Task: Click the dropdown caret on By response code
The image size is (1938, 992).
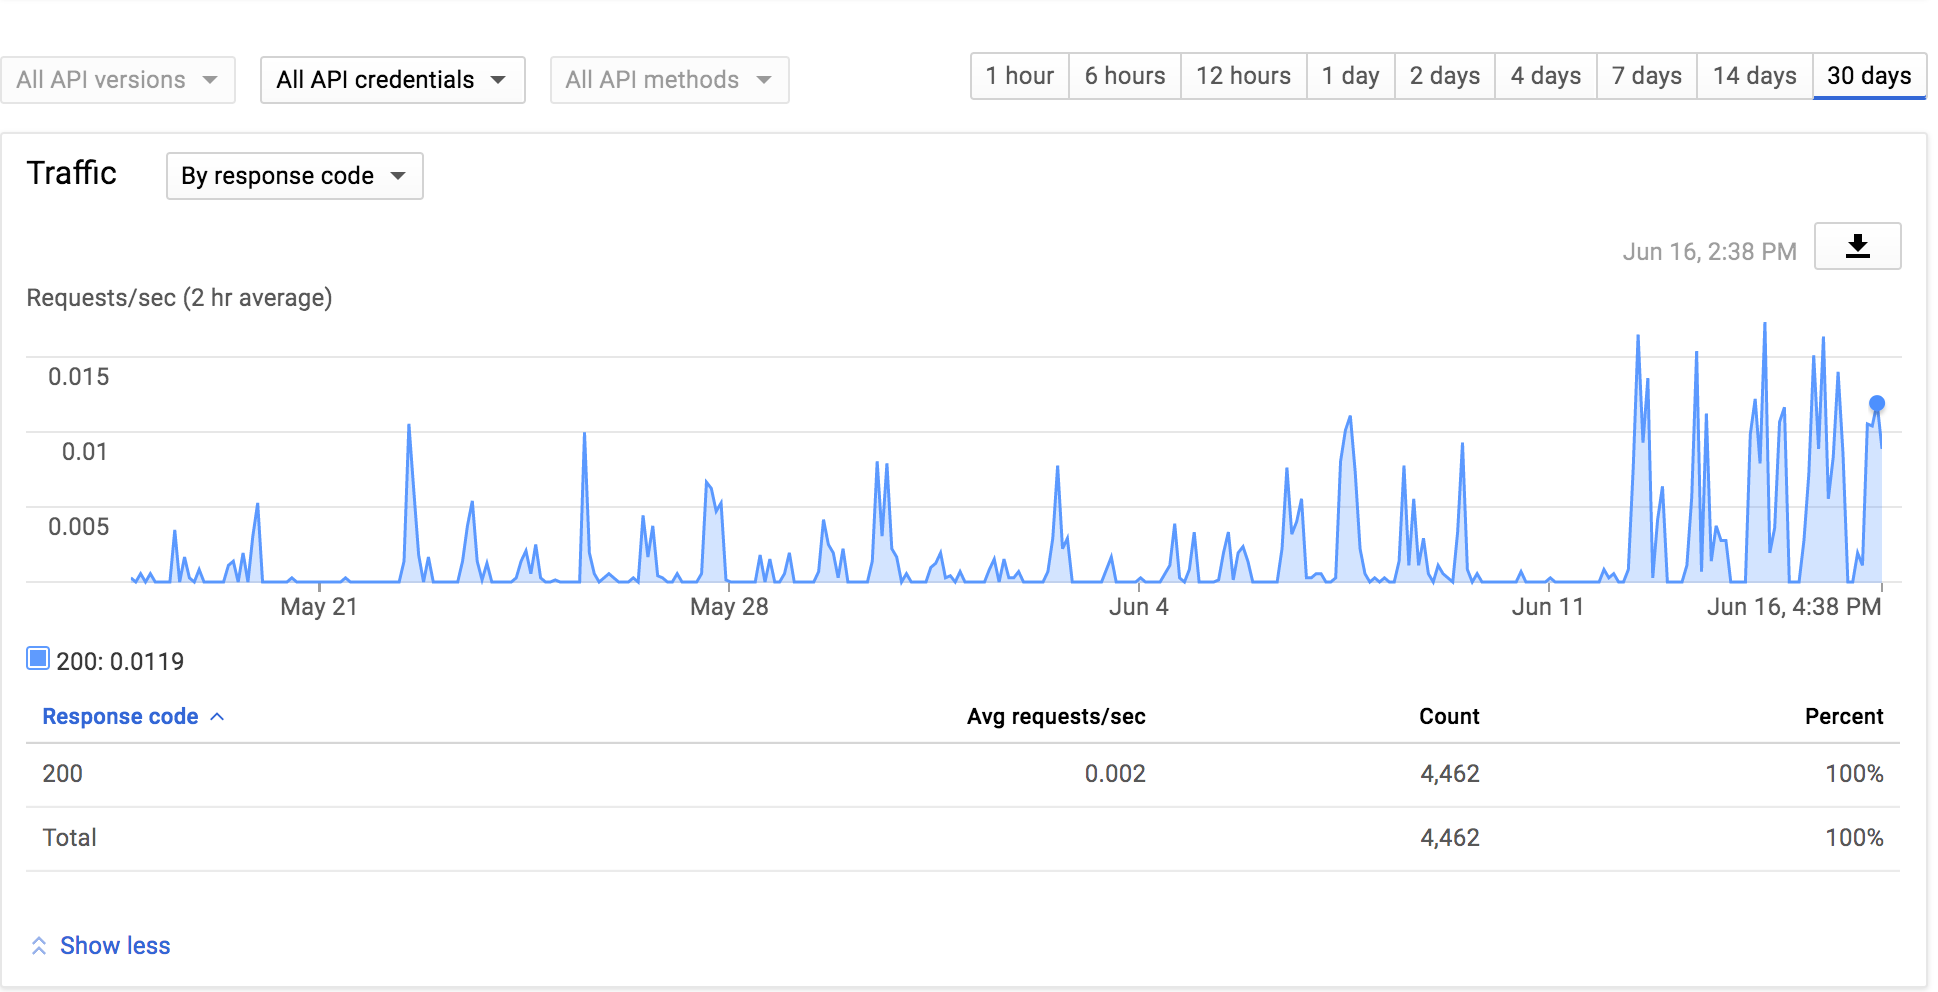Action: [x=398, y=176]
